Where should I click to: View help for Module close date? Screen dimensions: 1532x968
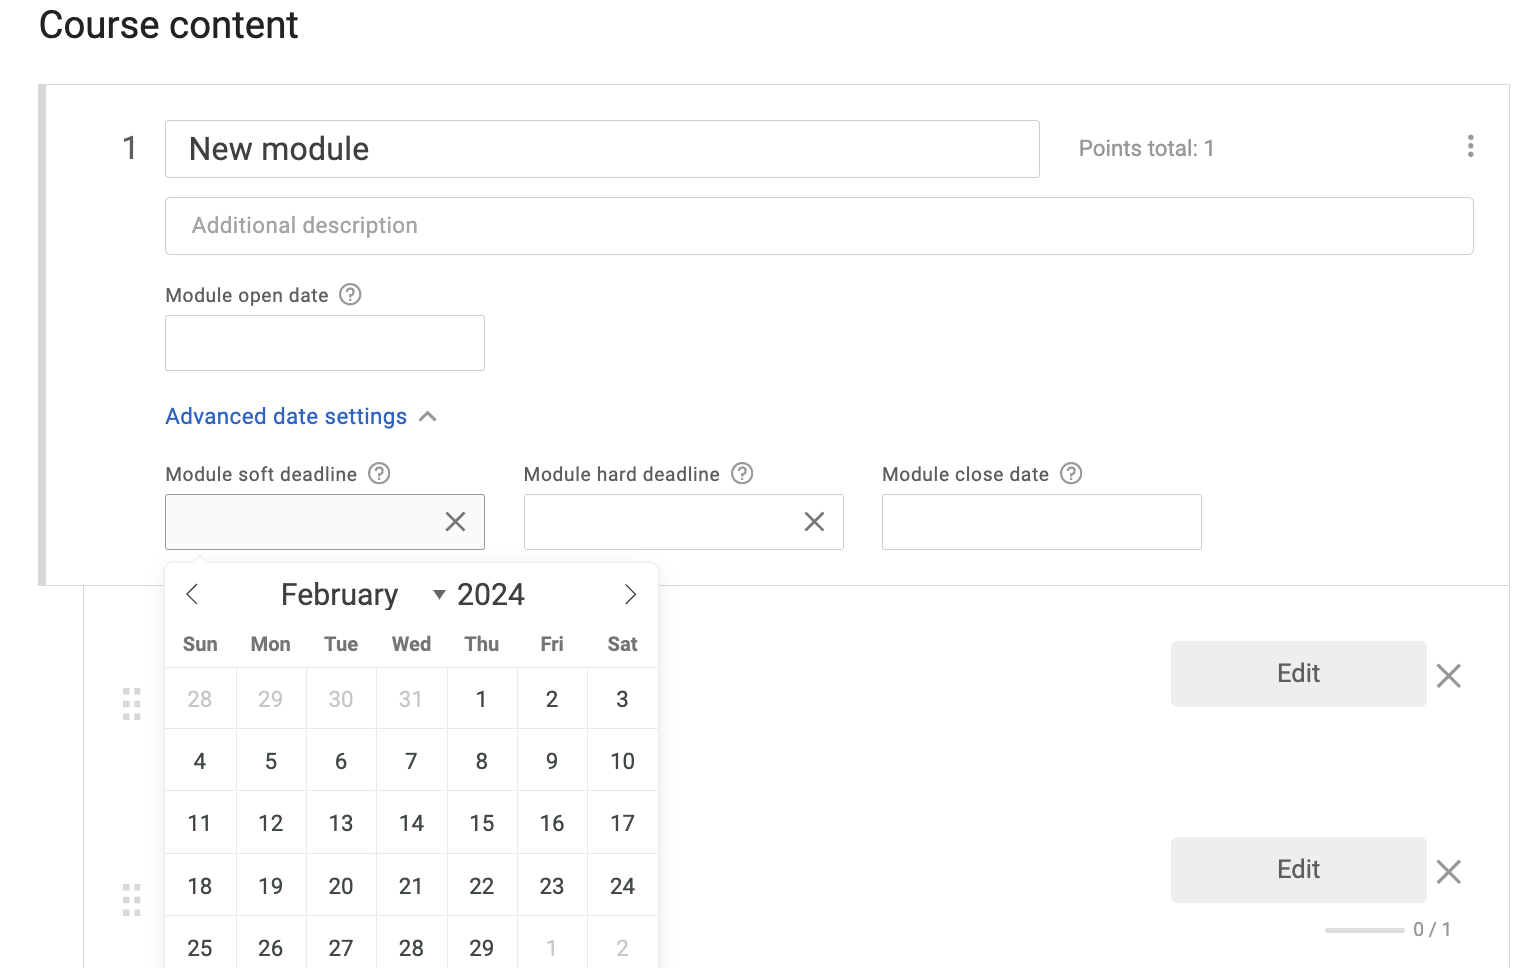[x=1071, y=473]
